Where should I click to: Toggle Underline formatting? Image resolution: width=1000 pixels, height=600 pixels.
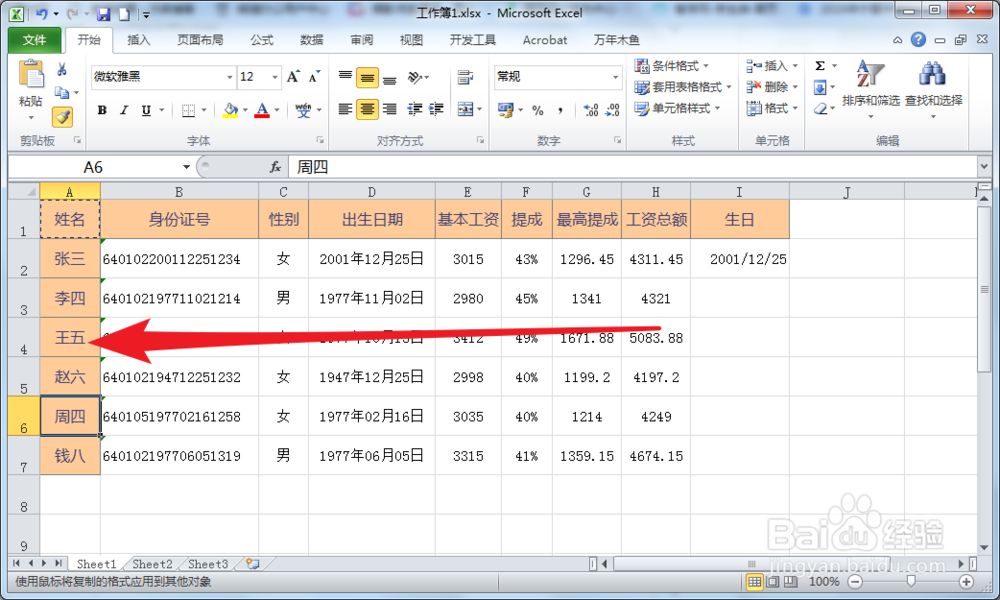146,110
